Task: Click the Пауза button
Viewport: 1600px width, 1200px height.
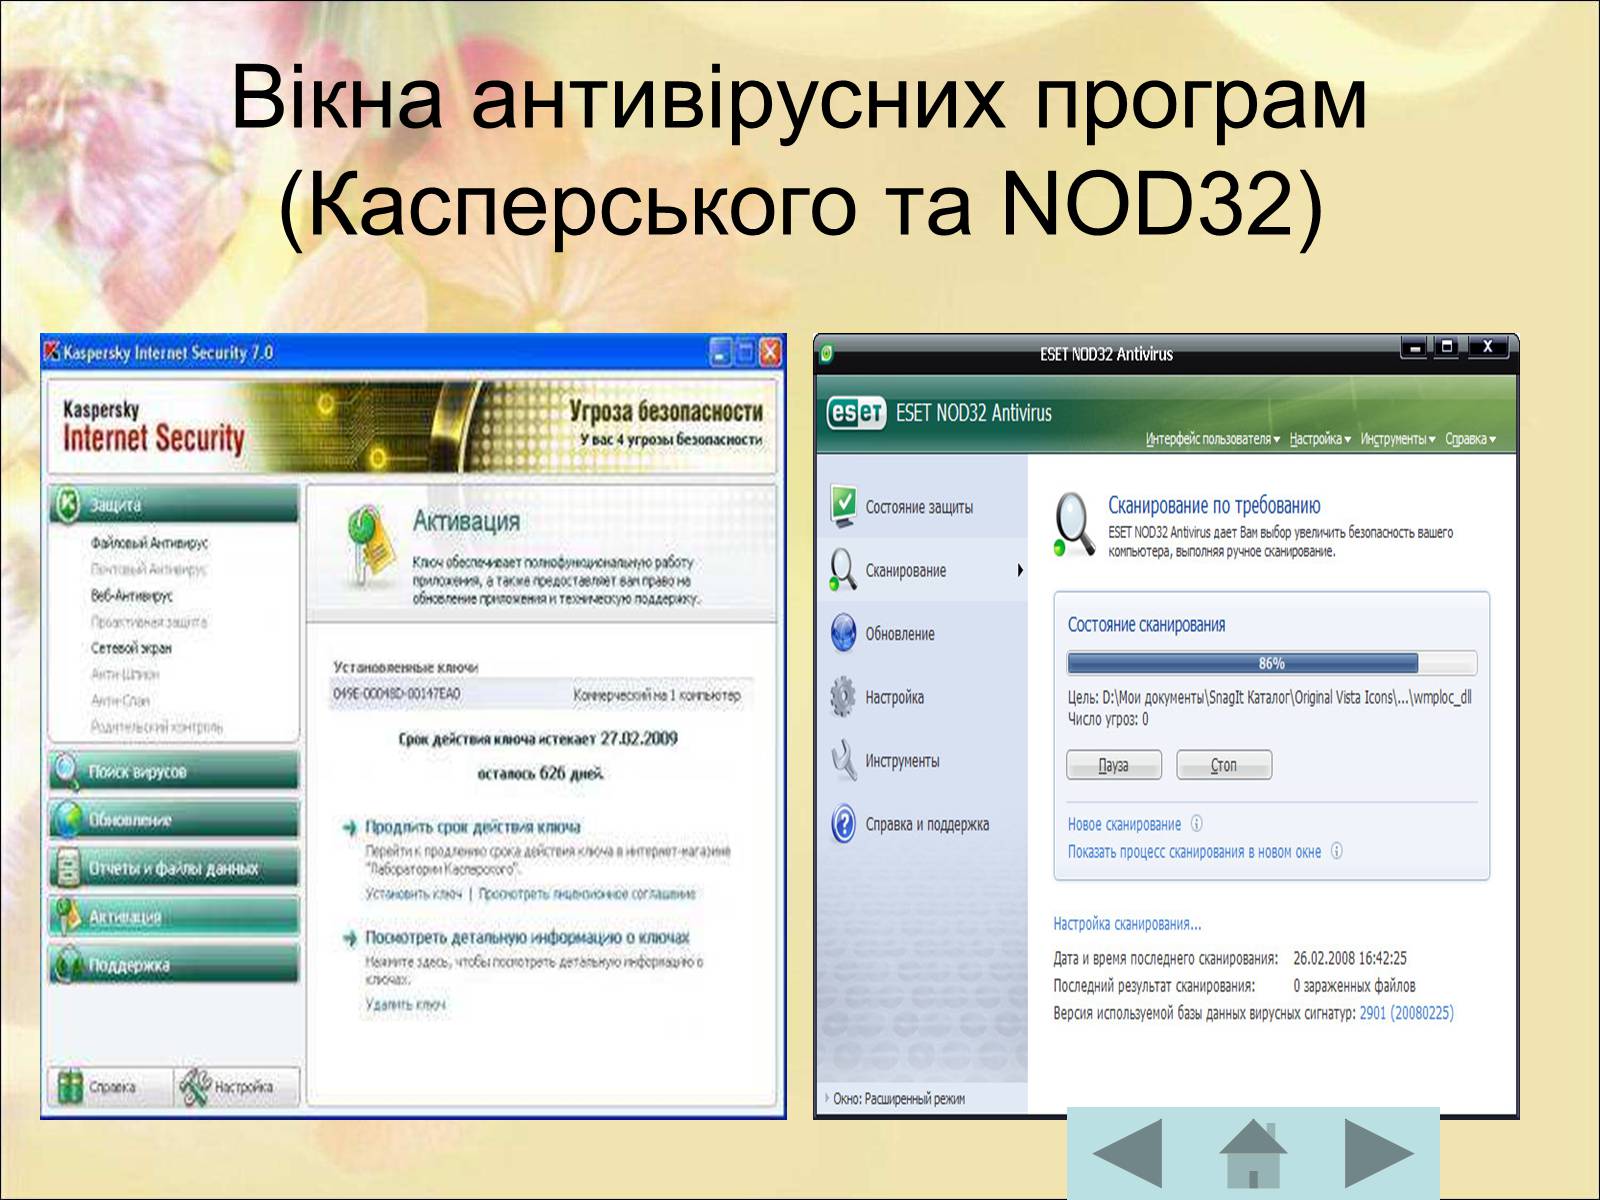Action: click(x=1114, y=765)
